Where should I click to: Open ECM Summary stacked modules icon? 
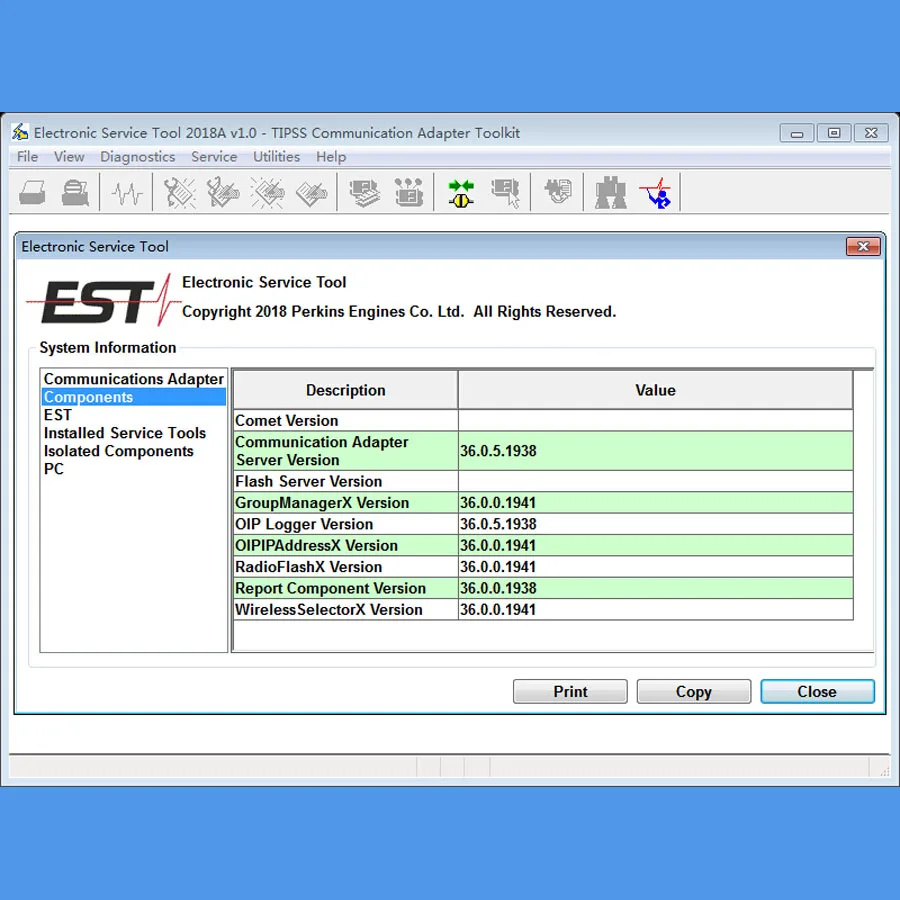pyautogui.click(x=364, y=193)
